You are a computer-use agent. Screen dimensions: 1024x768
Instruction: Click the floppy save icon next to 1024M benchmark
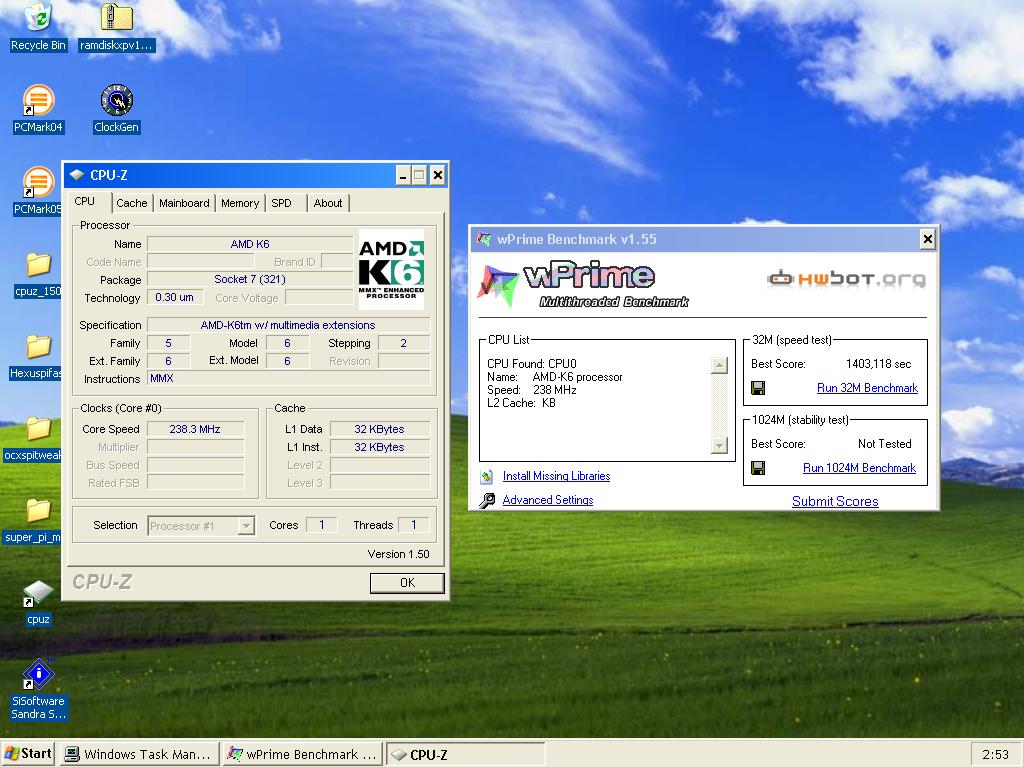tap(758, 468)
